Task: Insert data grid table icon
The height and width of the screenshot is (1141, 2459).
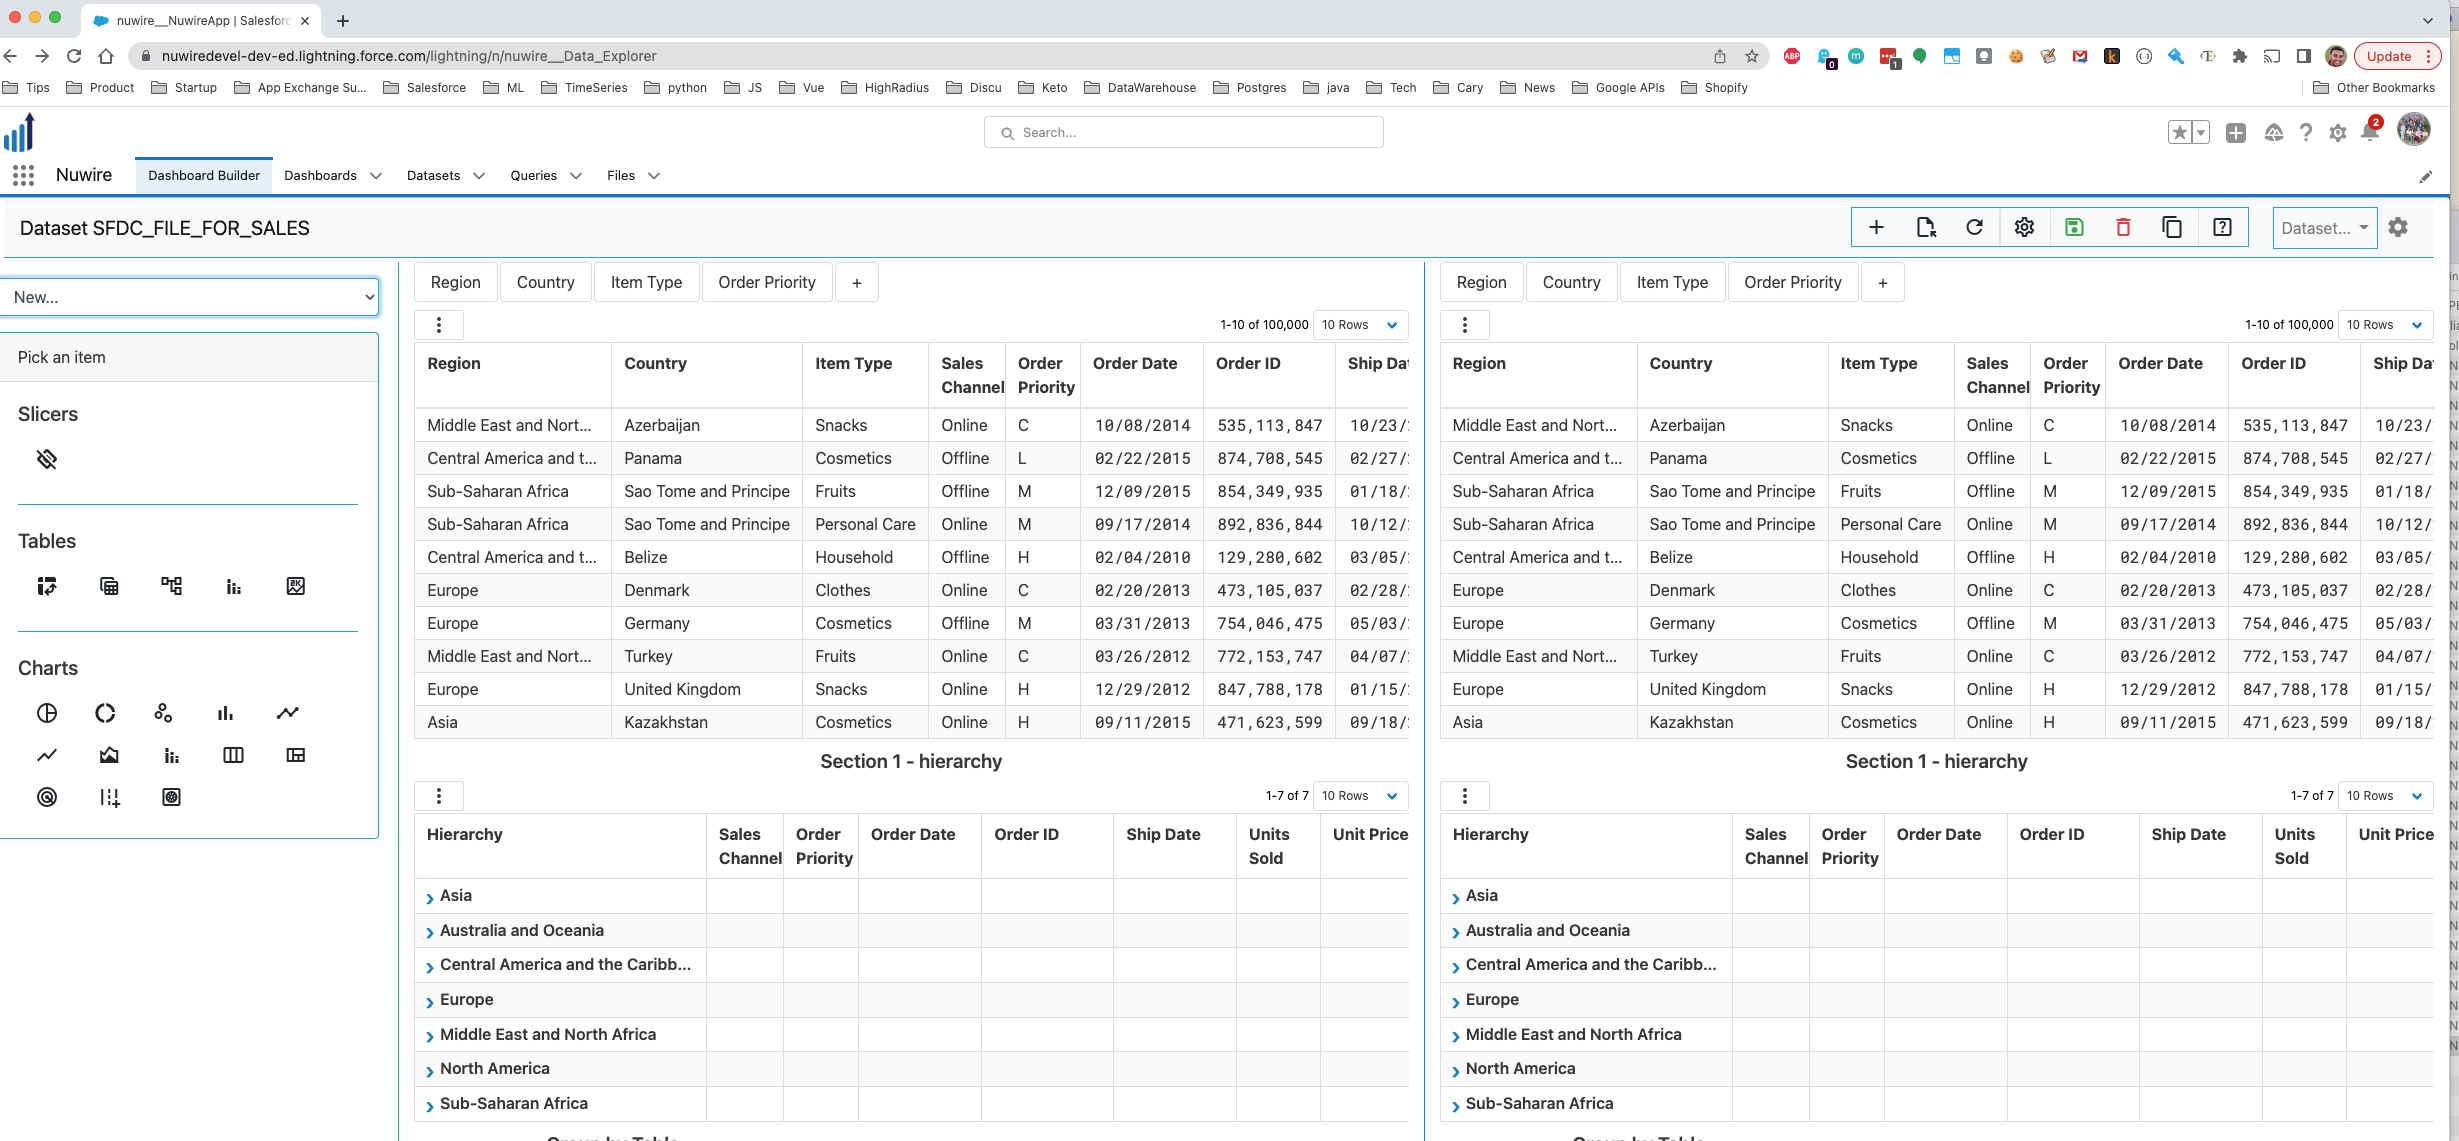Action: 109,586
